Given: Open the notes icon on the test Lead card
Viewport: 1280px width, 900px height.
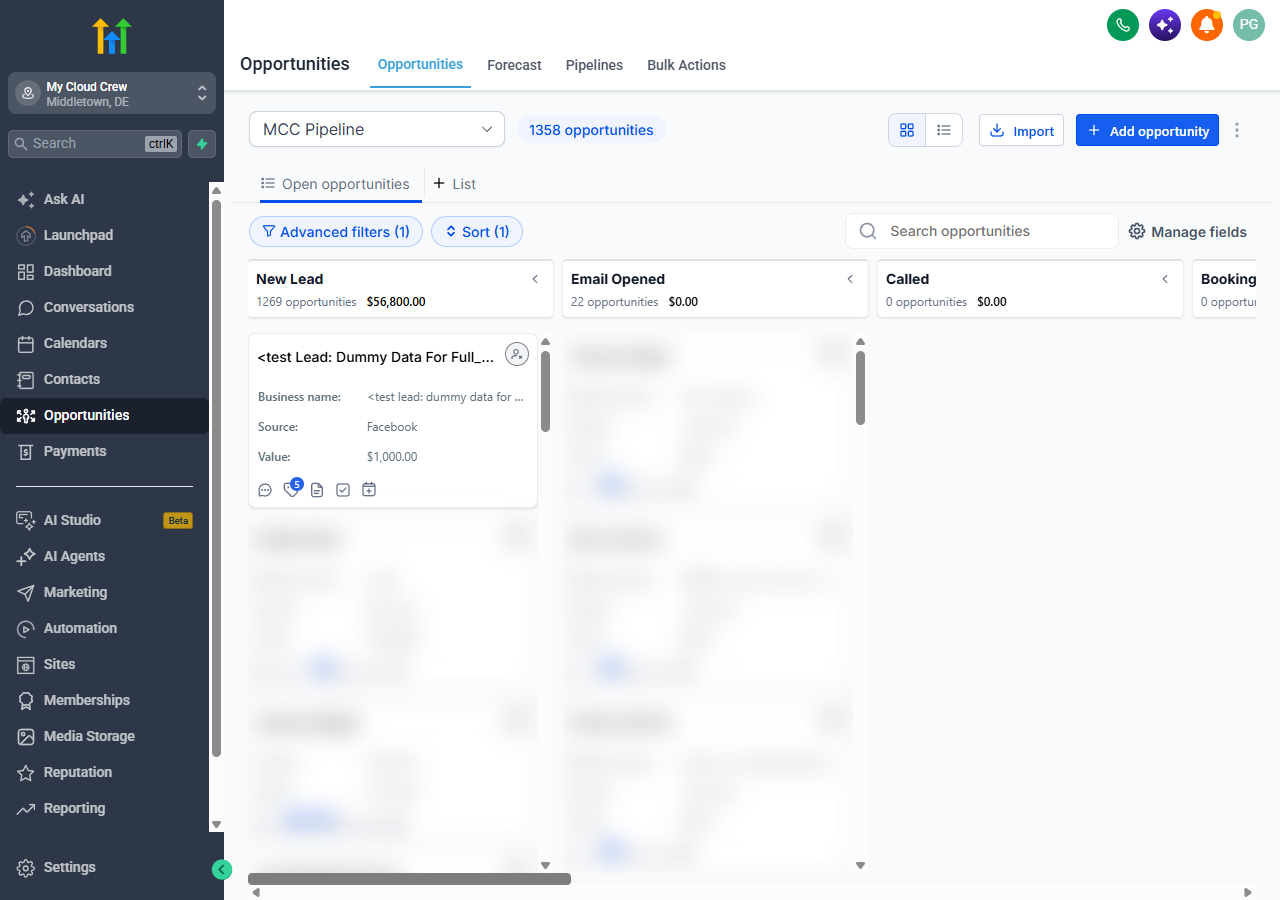Looking at the screenshot, I should [x=317, y=490].
